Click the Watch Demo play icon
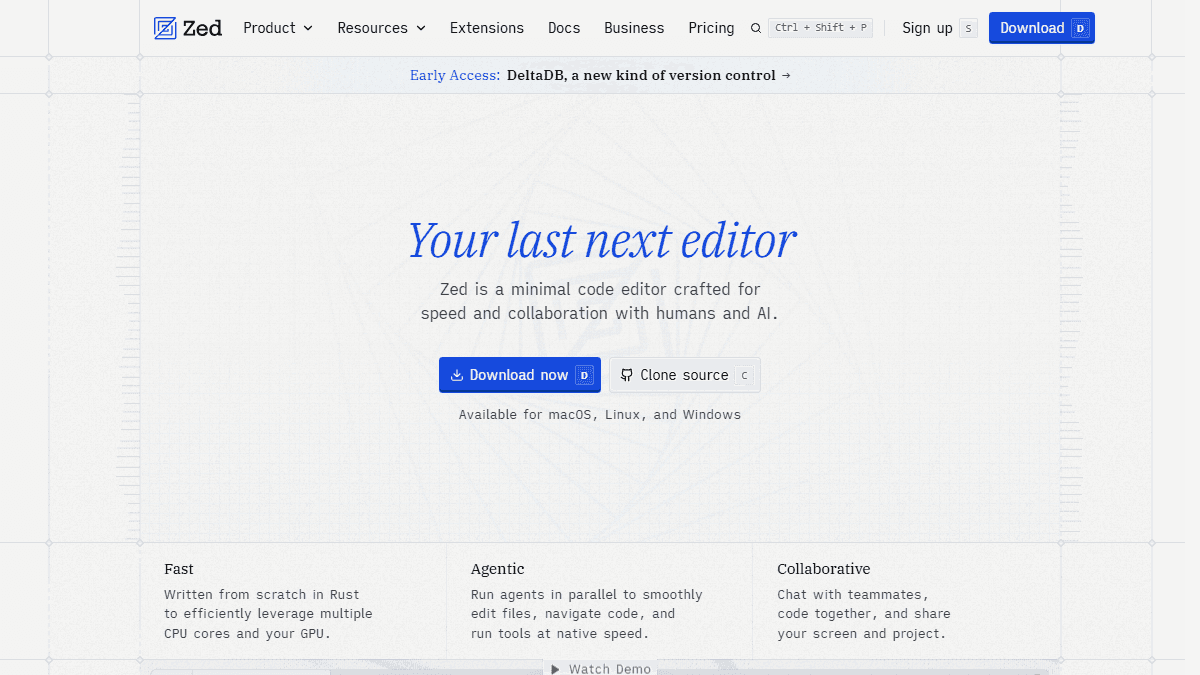Viewport: 1200px width, 675px height. (556, 669)
